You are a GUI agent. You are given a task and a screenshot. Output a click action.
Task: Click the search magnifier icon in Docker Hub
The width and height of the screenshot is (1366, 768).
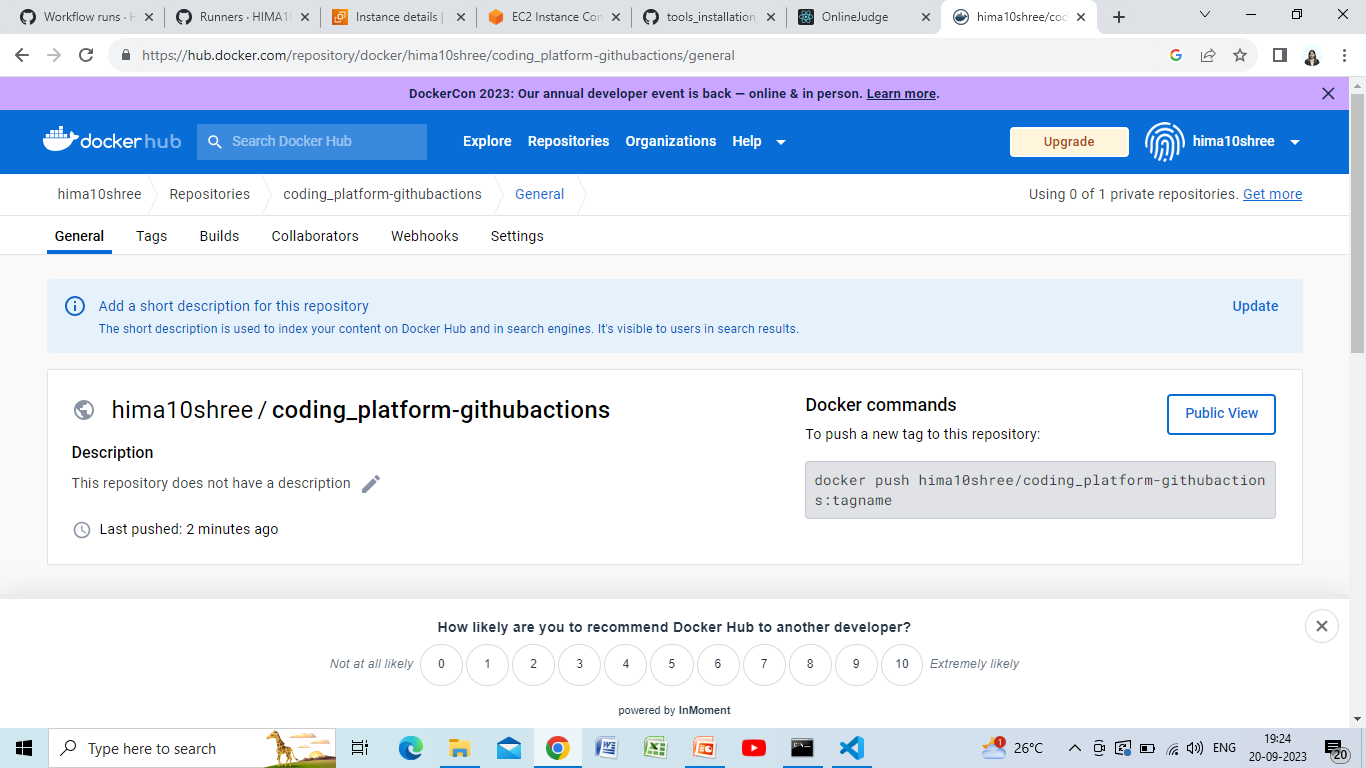click(214, 142)
